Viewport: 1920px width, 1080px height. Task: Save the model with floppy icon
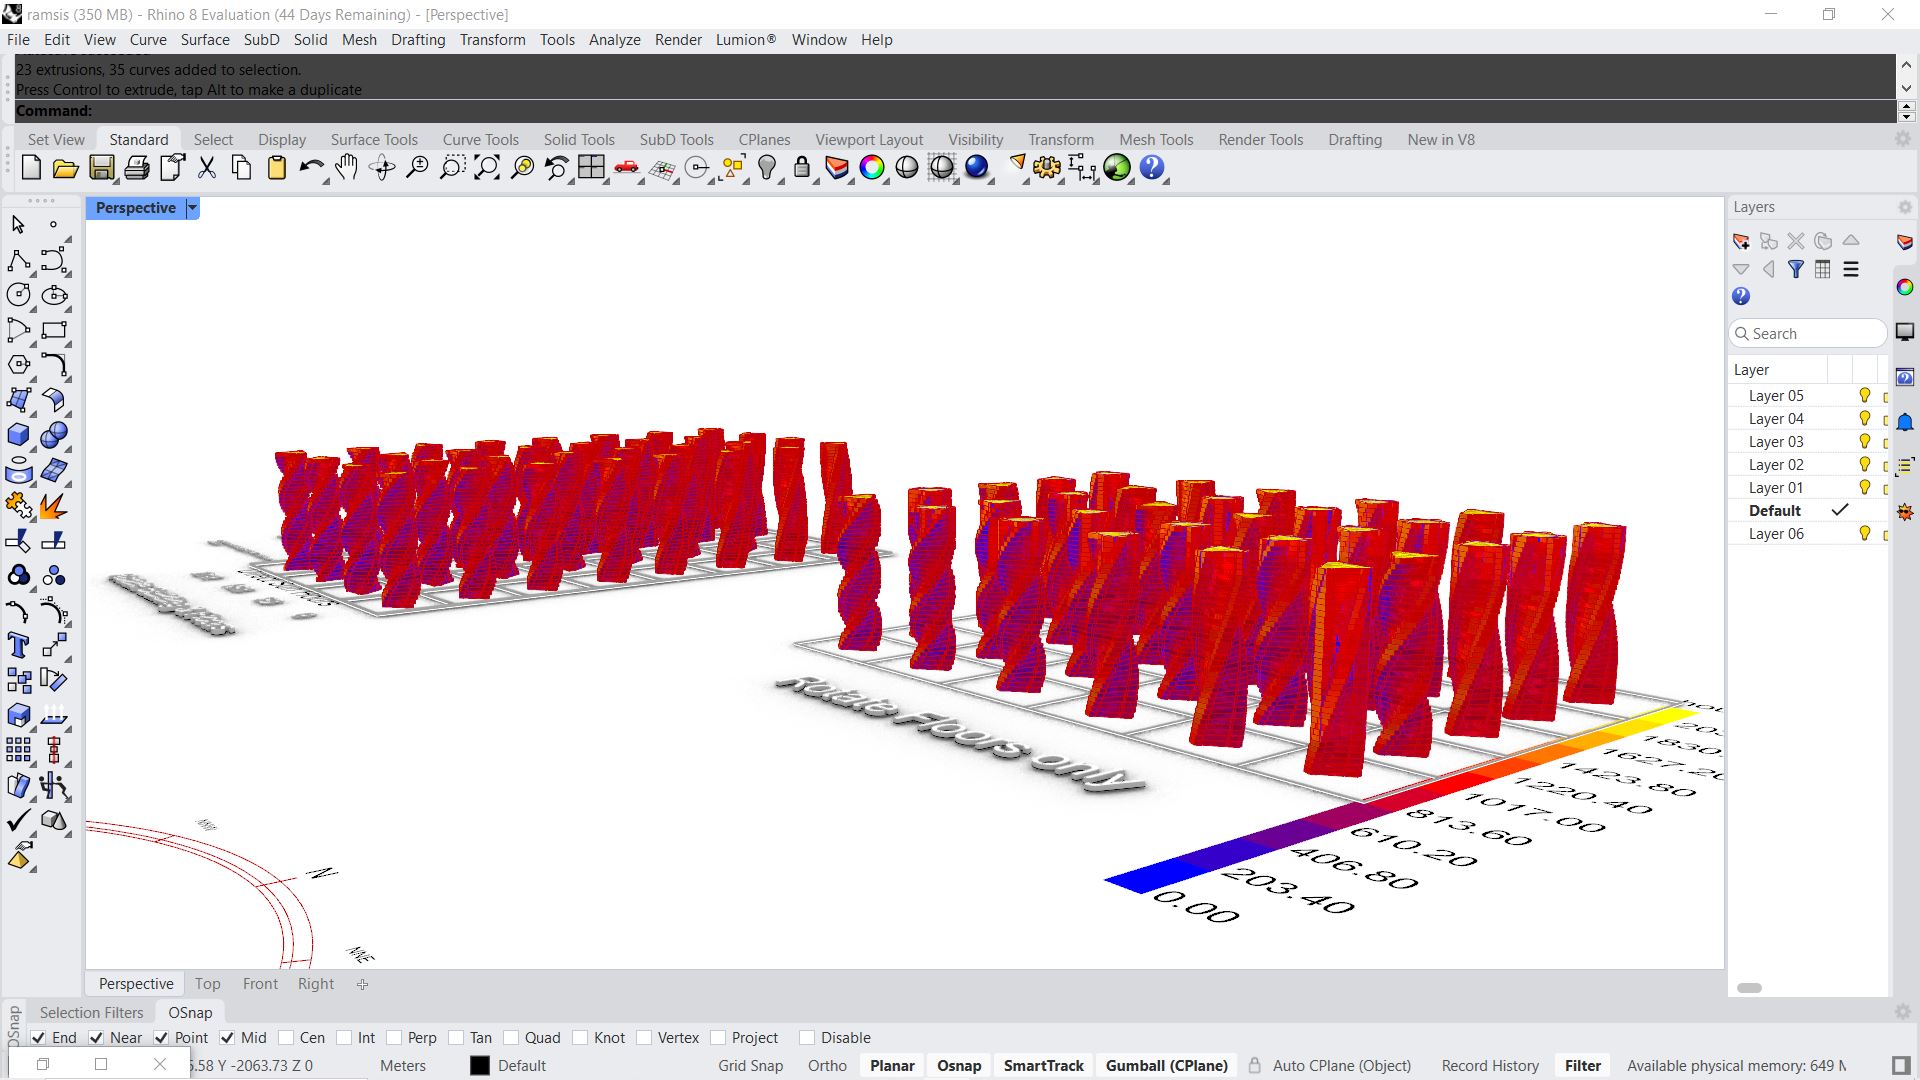click(x=101, y=168)
